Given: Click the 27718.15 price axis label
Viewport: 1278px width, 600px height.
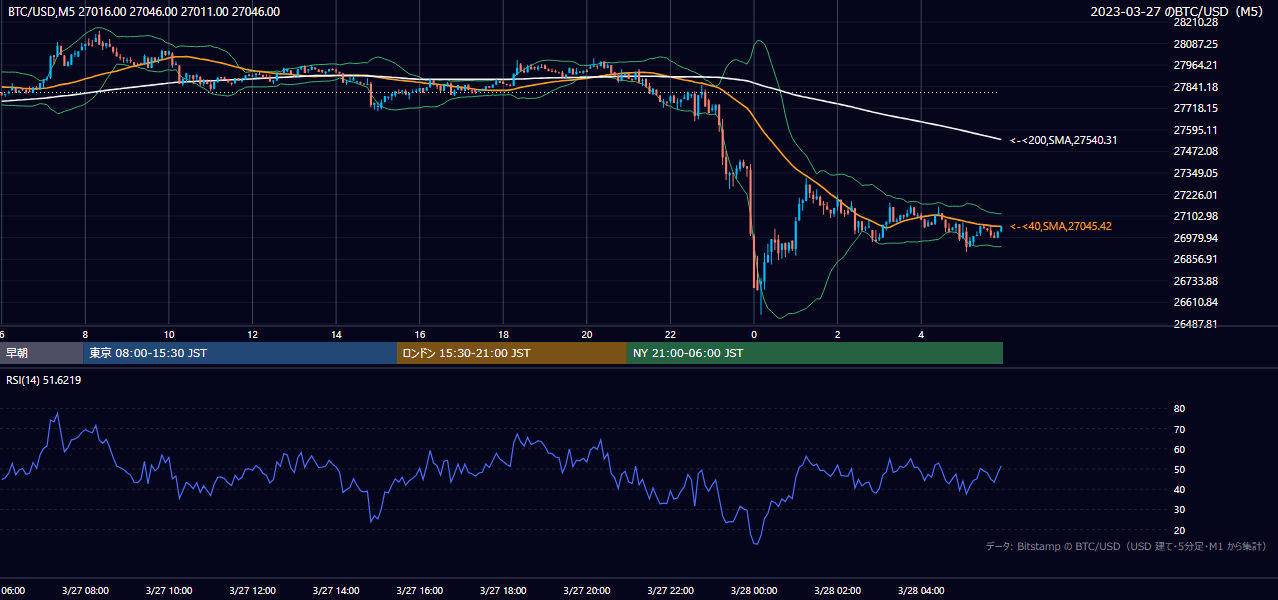Looking at the screenshot, I should point(1196,108).
